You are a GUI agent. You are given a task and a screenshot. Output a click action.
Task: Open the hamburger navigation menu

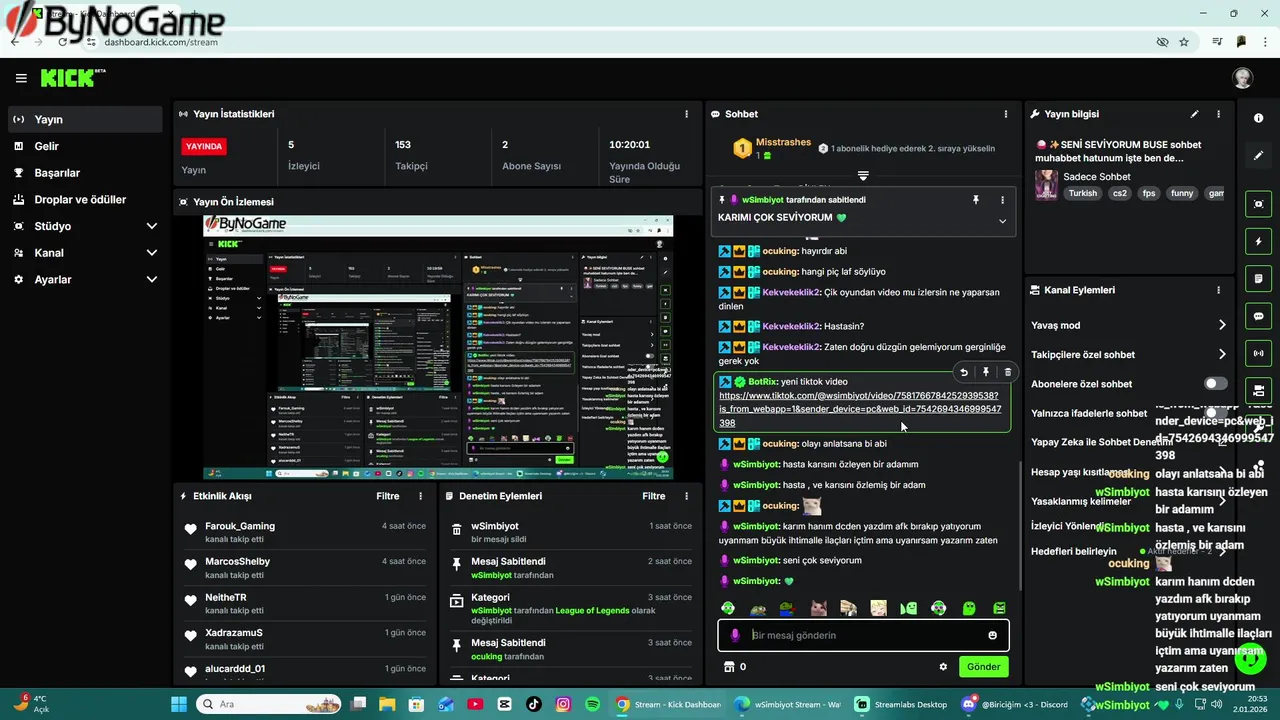(21, 78)
